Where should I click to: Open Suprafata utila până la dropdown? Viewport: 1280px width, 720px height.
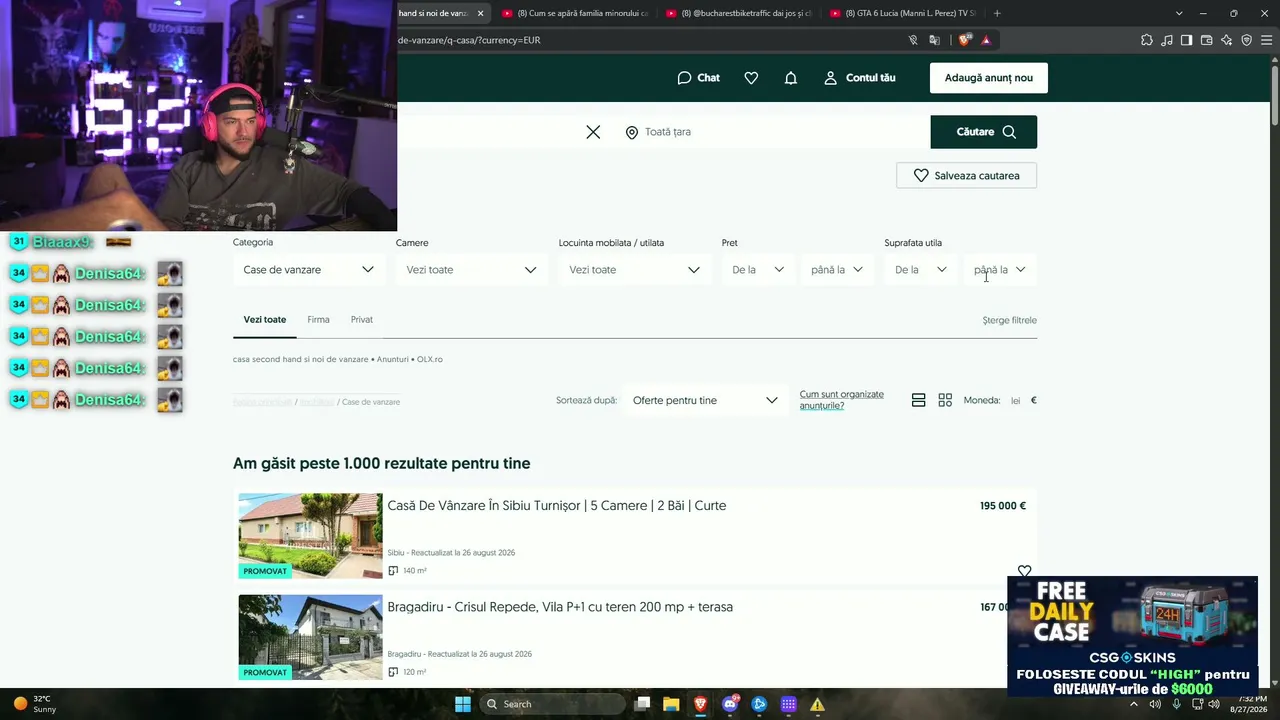(x=1000, y=270)
